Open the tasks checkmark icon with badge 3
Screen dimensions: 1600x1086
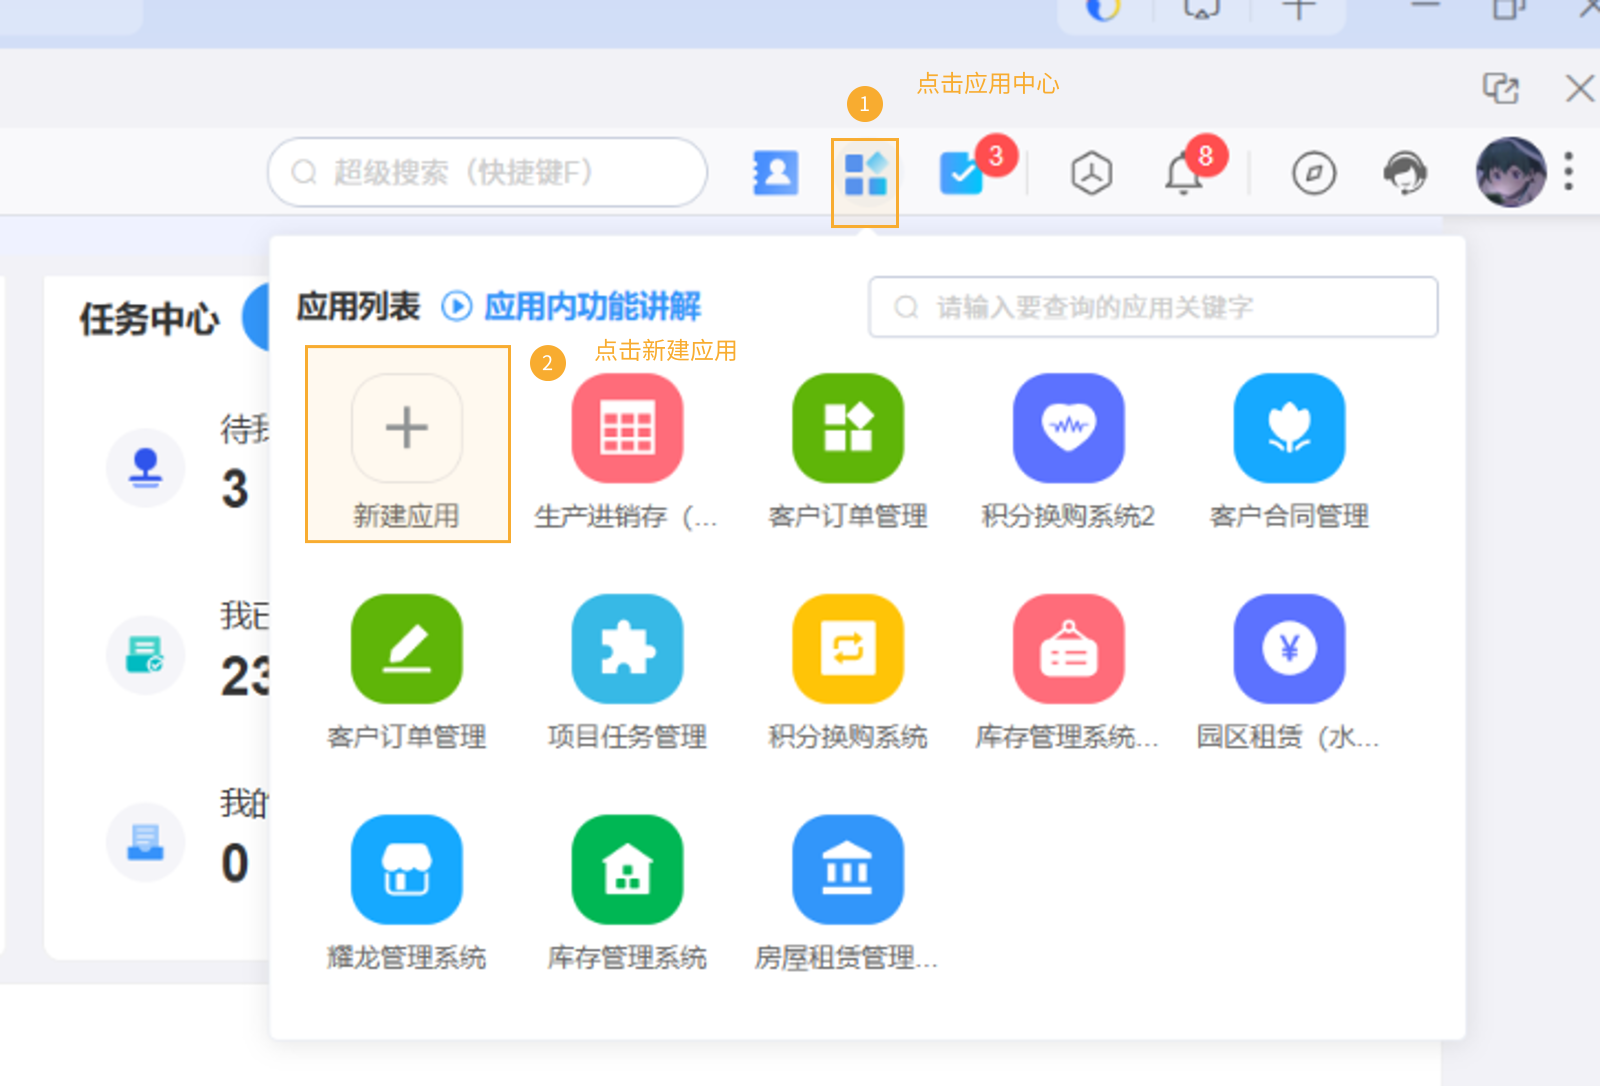pos(962,173)
